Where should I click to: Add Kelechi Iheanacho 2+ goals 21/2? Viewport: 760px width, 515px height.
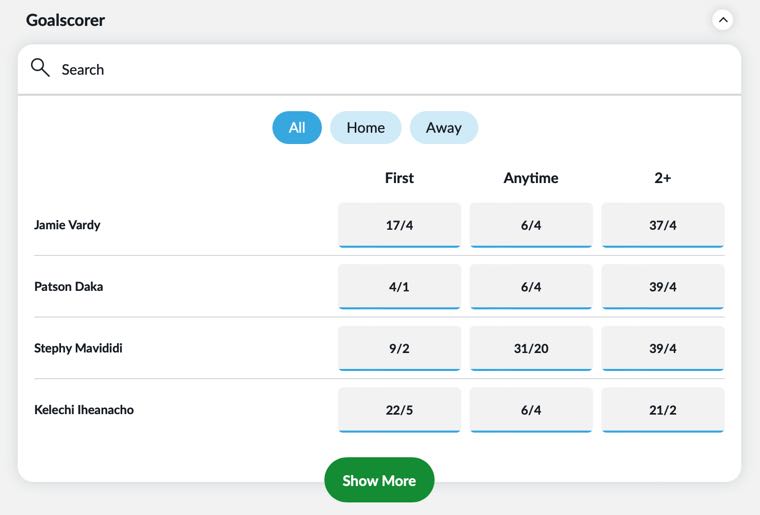point(663,410)
